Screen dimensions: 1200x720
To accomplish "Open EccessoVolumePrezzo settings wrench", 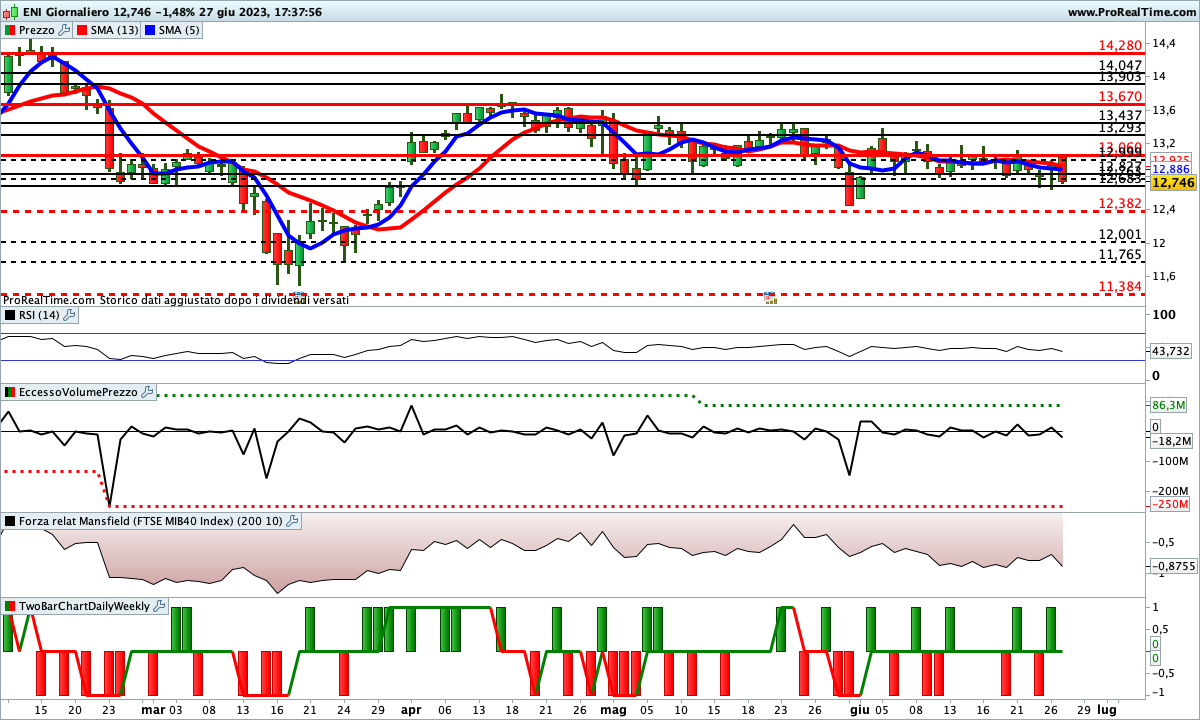I will point(147,392).
